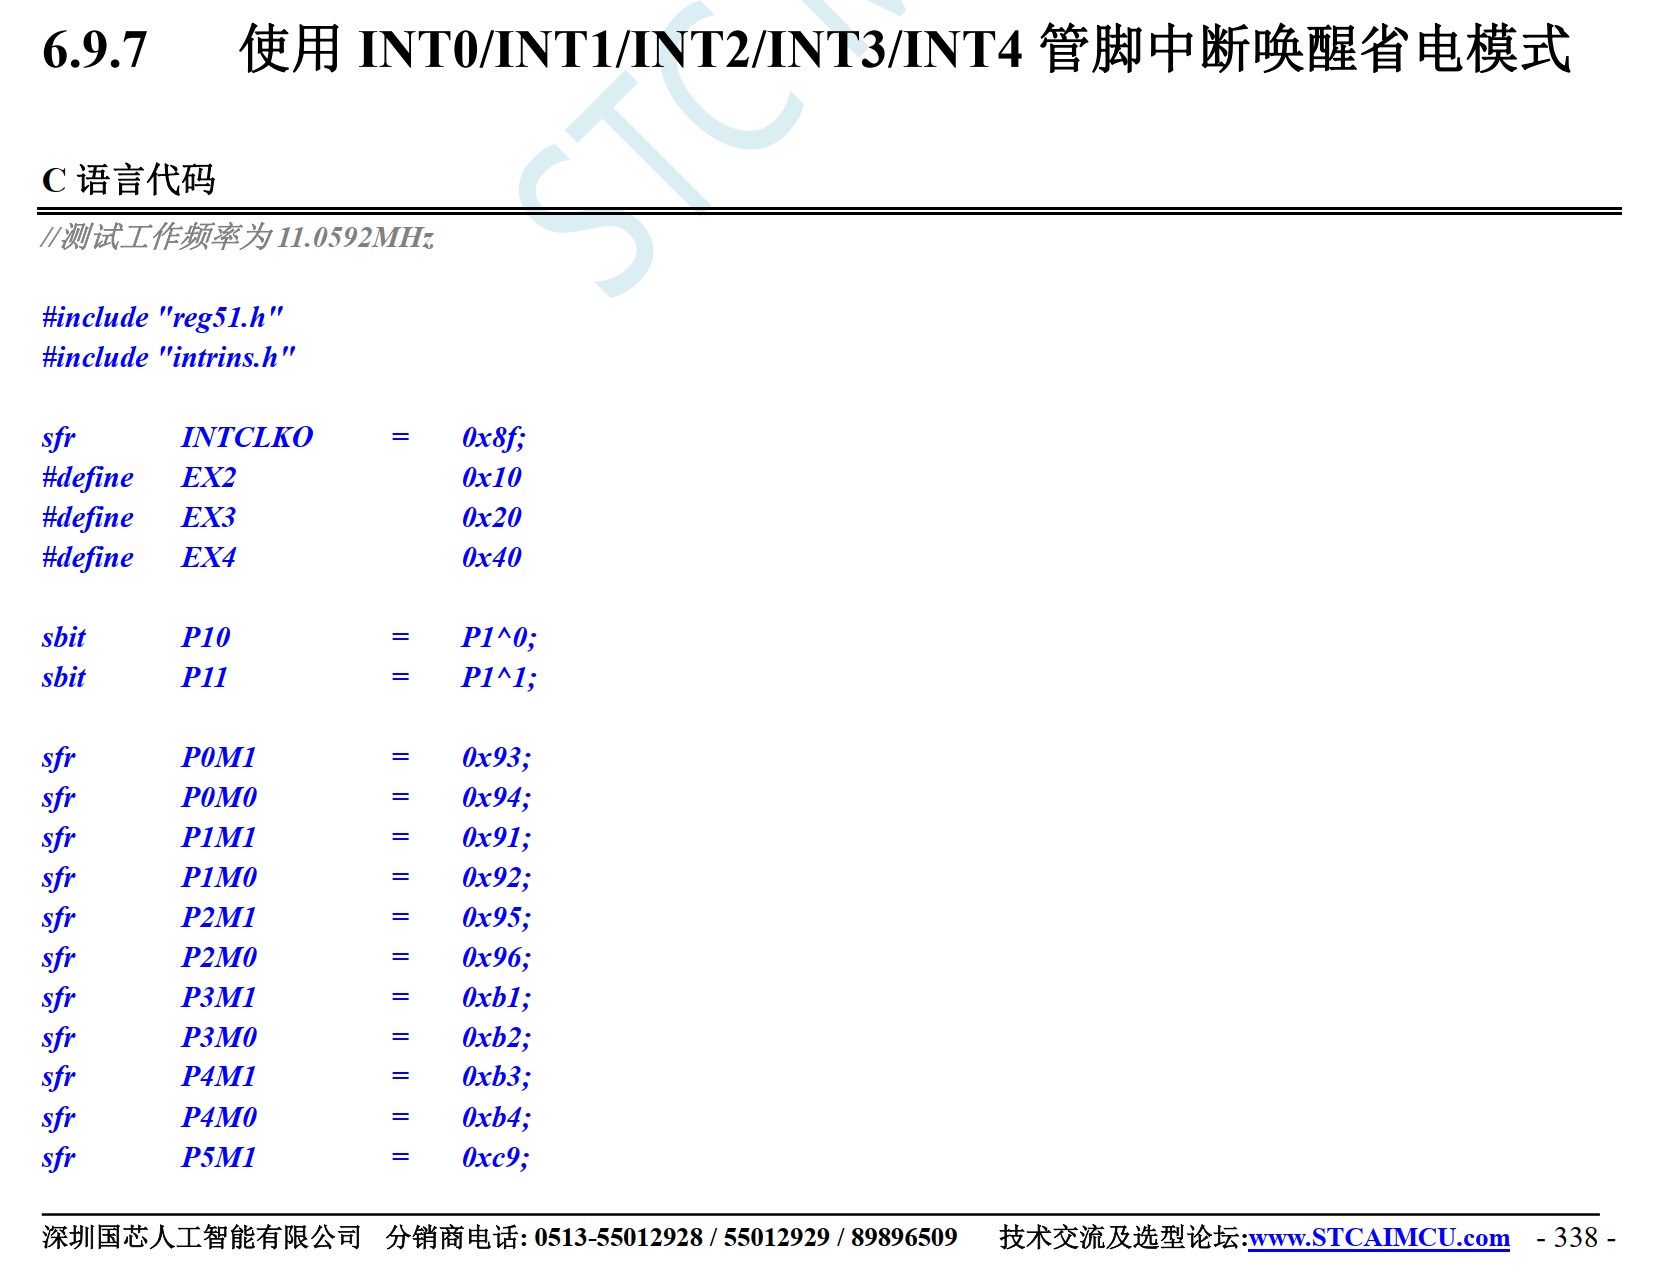Screen dimensions: 1663x1287
Task: Select the sbit name P11
Action: coord(204,677)
